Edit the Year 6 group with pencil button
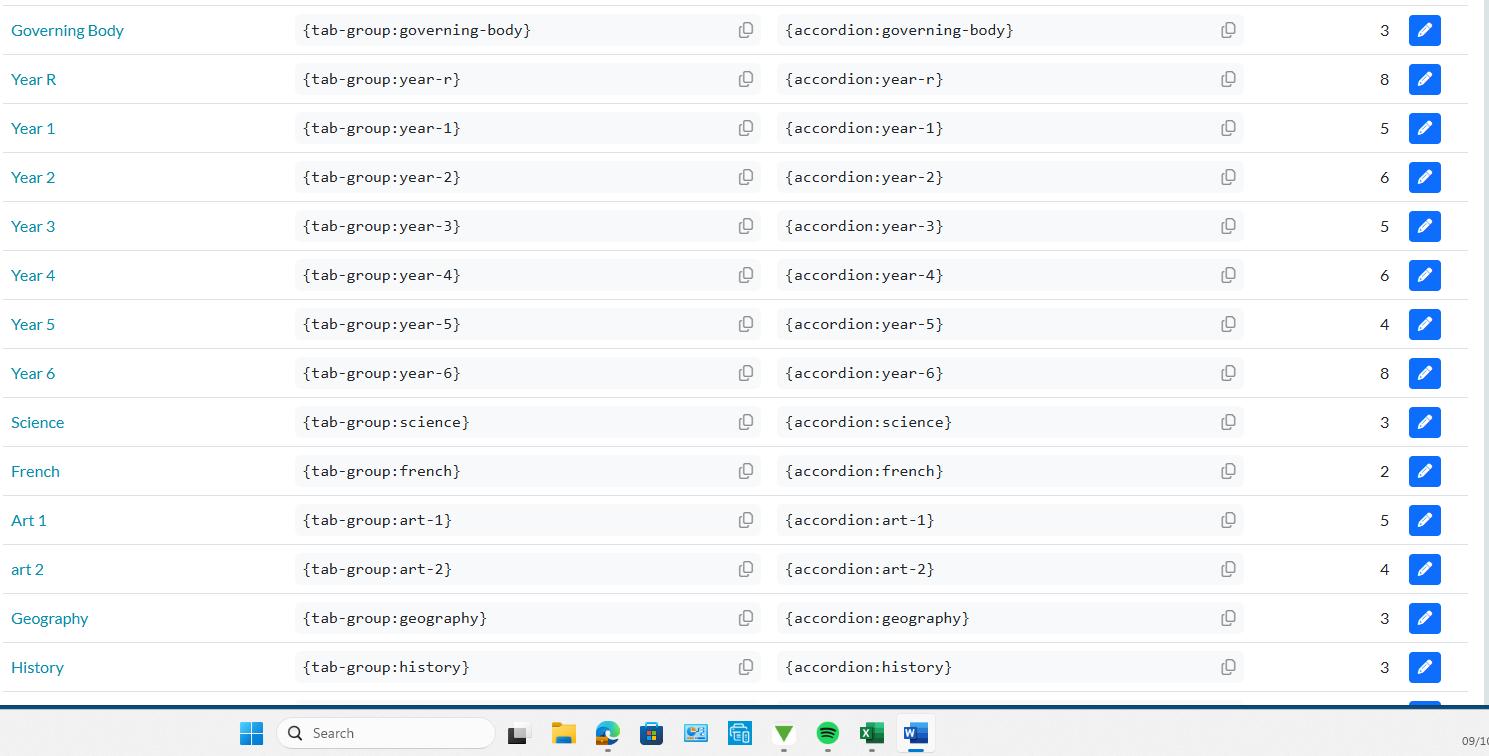The width and height of the screenshot is (1489, 756). click(x=1424, y=373)
